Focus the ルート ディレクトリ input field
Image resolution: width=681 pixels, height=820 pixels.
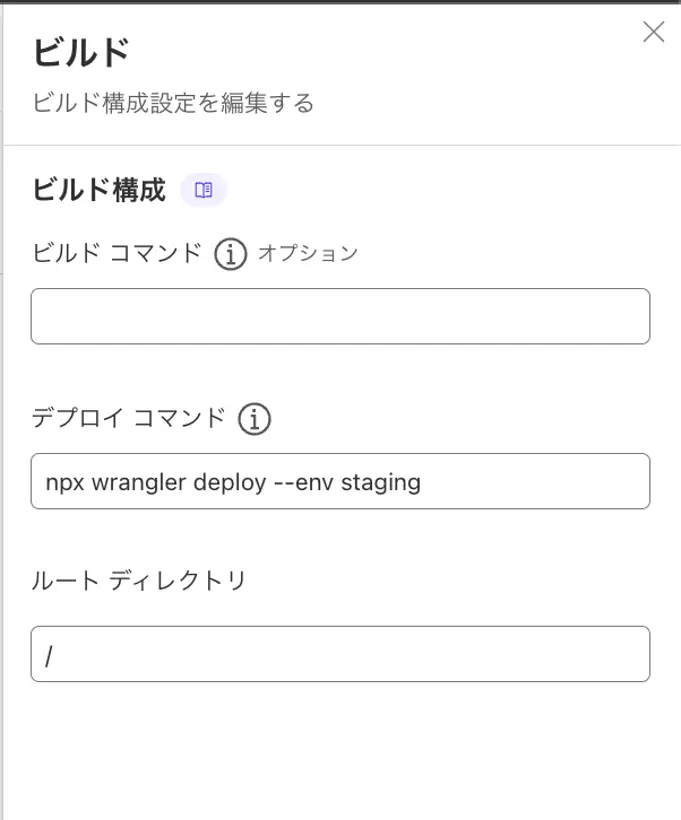pos(340,654)
